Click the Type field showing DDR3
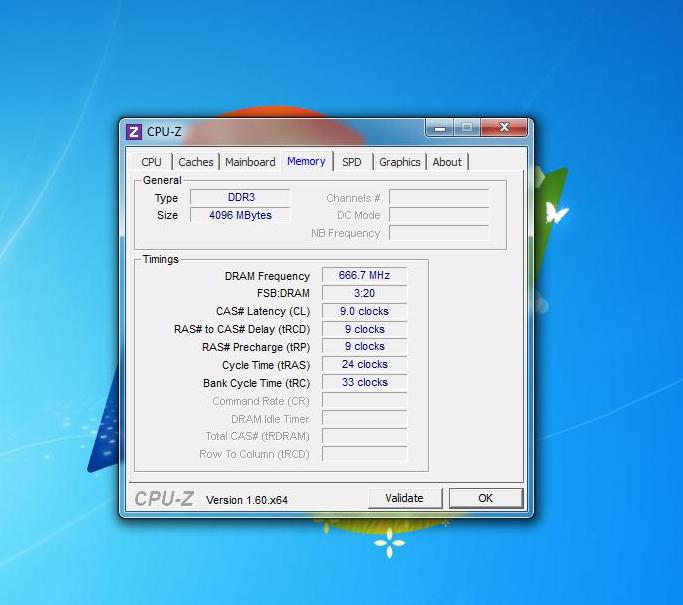 240,197
